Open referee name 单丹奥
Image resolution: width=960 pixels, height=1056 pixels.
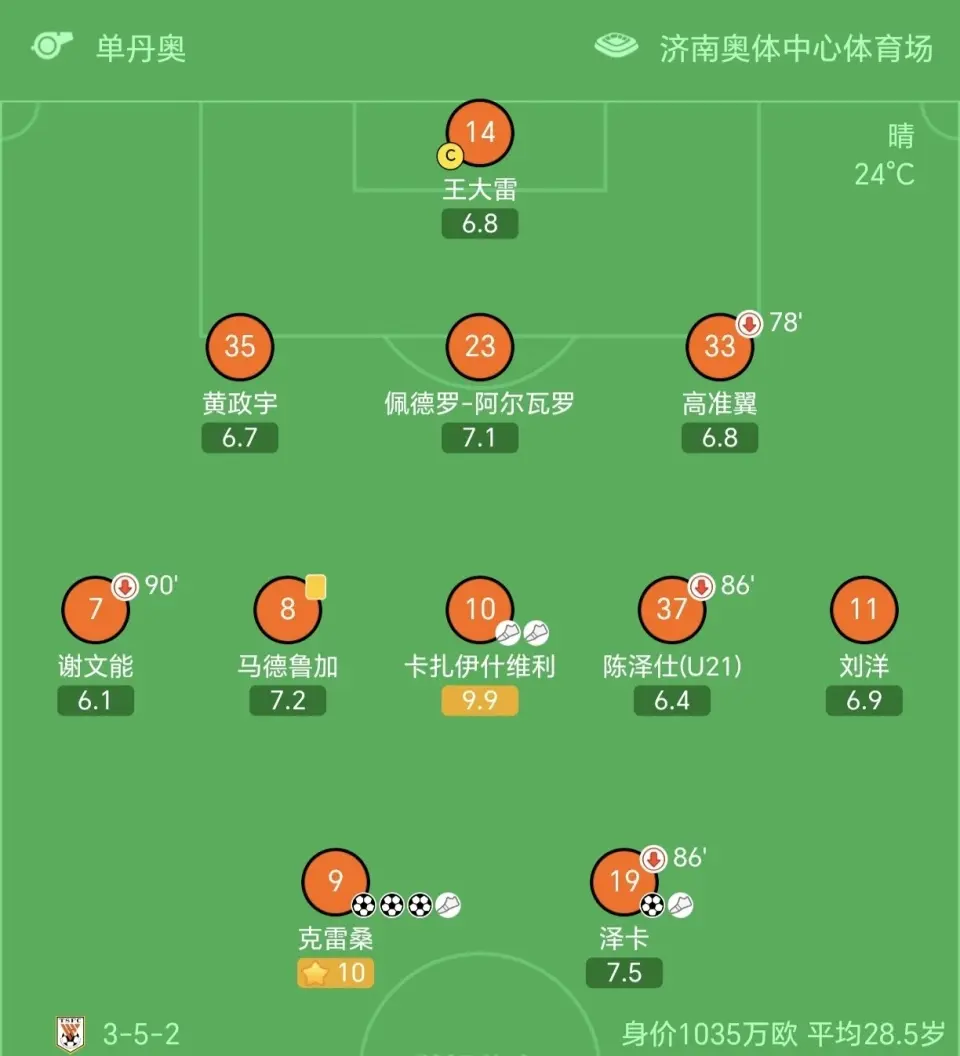(x=141, y=48)
